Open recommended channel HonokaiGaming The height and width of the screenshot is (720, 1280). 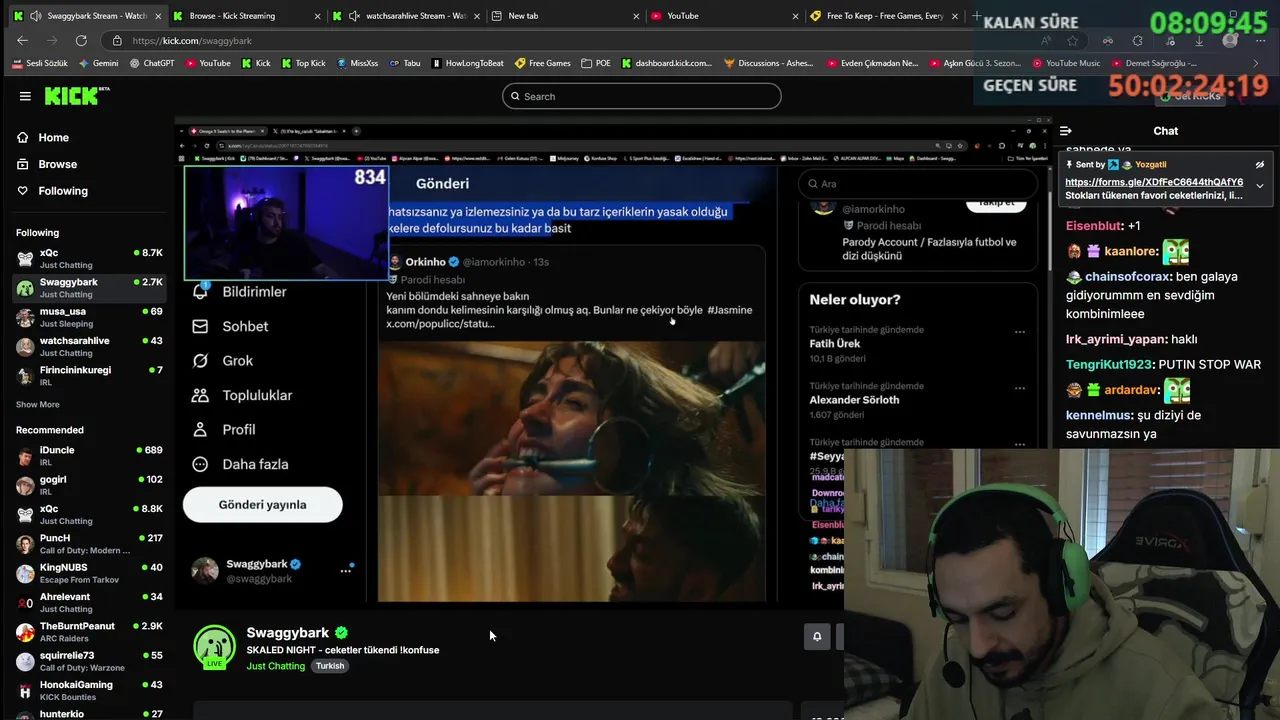89,690
